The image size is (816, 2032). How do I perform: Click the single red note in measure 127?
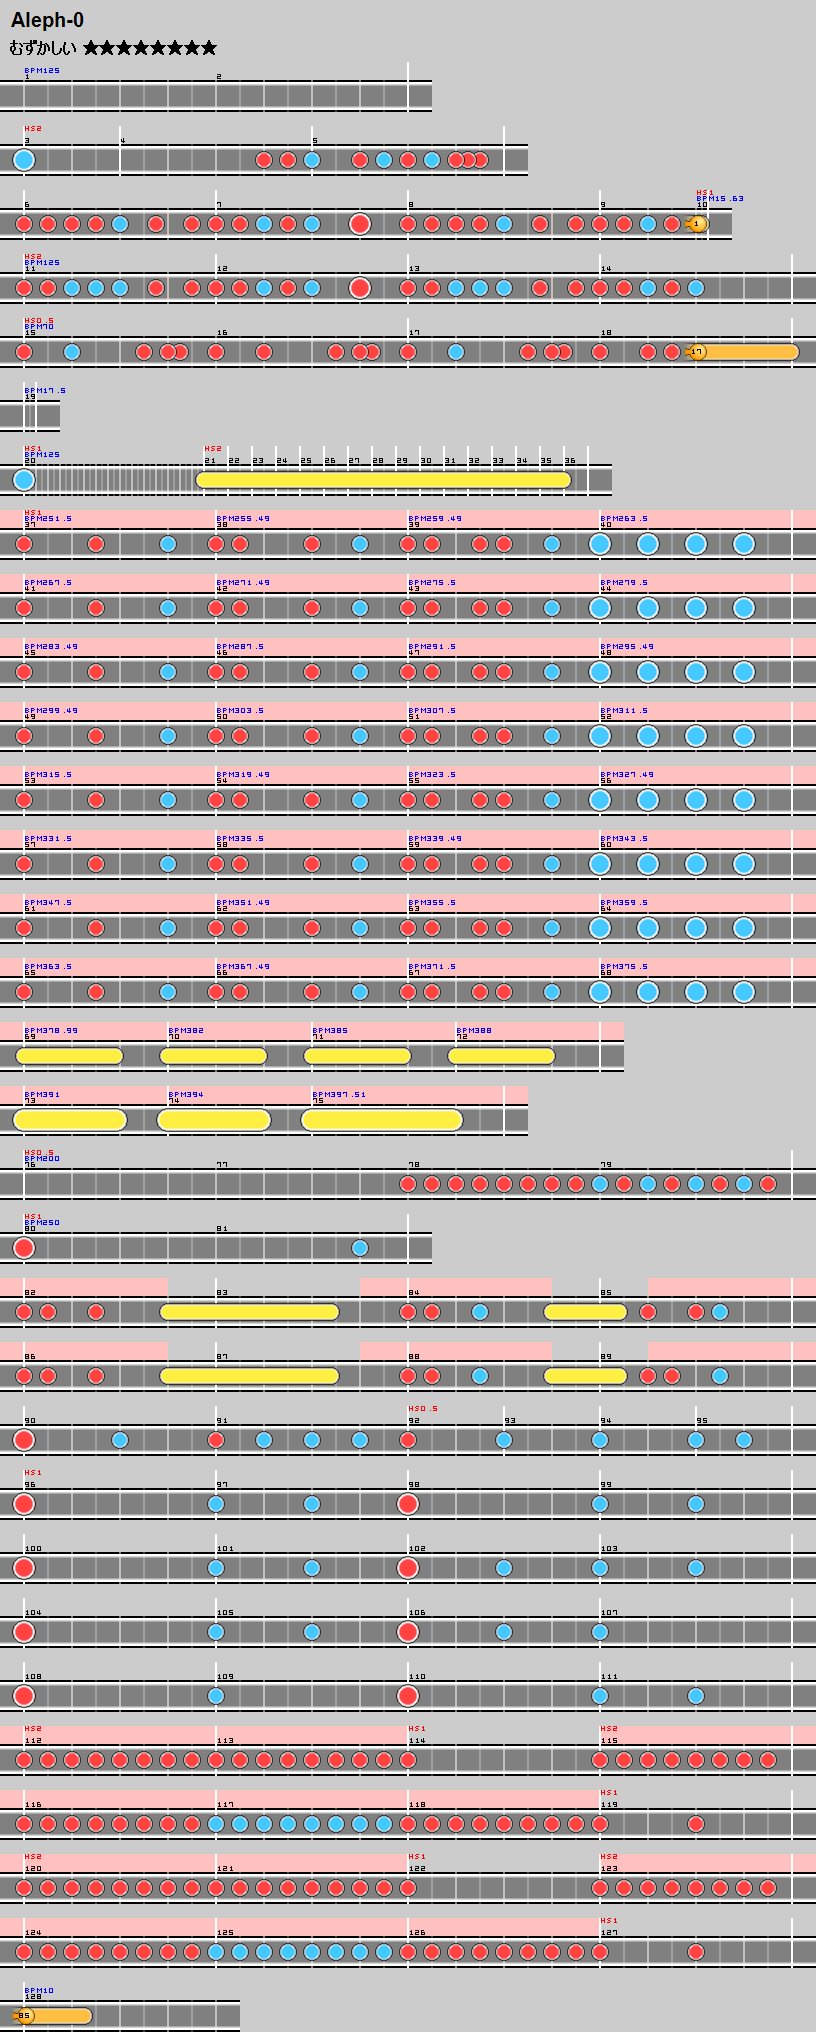pyautogui.click(x=696, y=1952)
